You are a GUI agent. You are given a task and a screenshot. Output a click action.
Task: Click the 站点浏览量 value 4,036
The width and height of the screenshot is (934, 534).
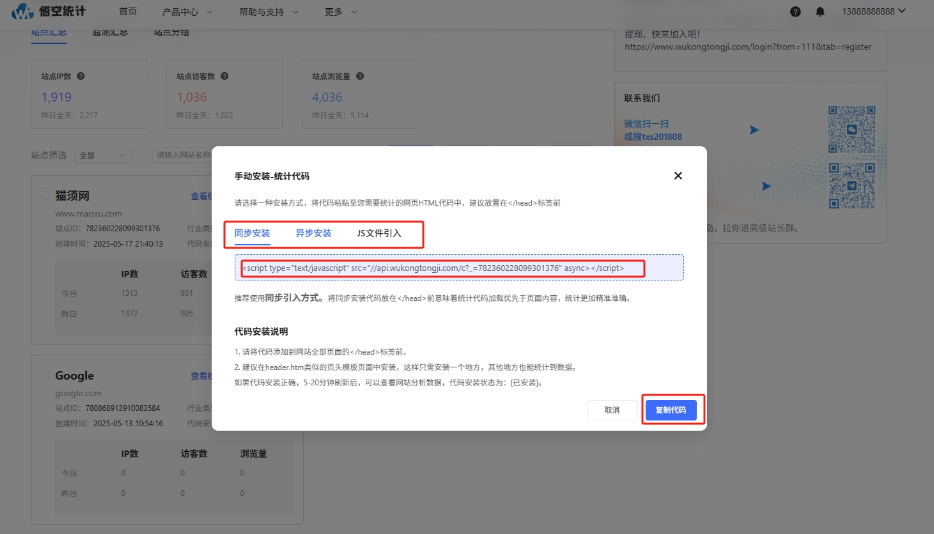[x=327, y=97]
